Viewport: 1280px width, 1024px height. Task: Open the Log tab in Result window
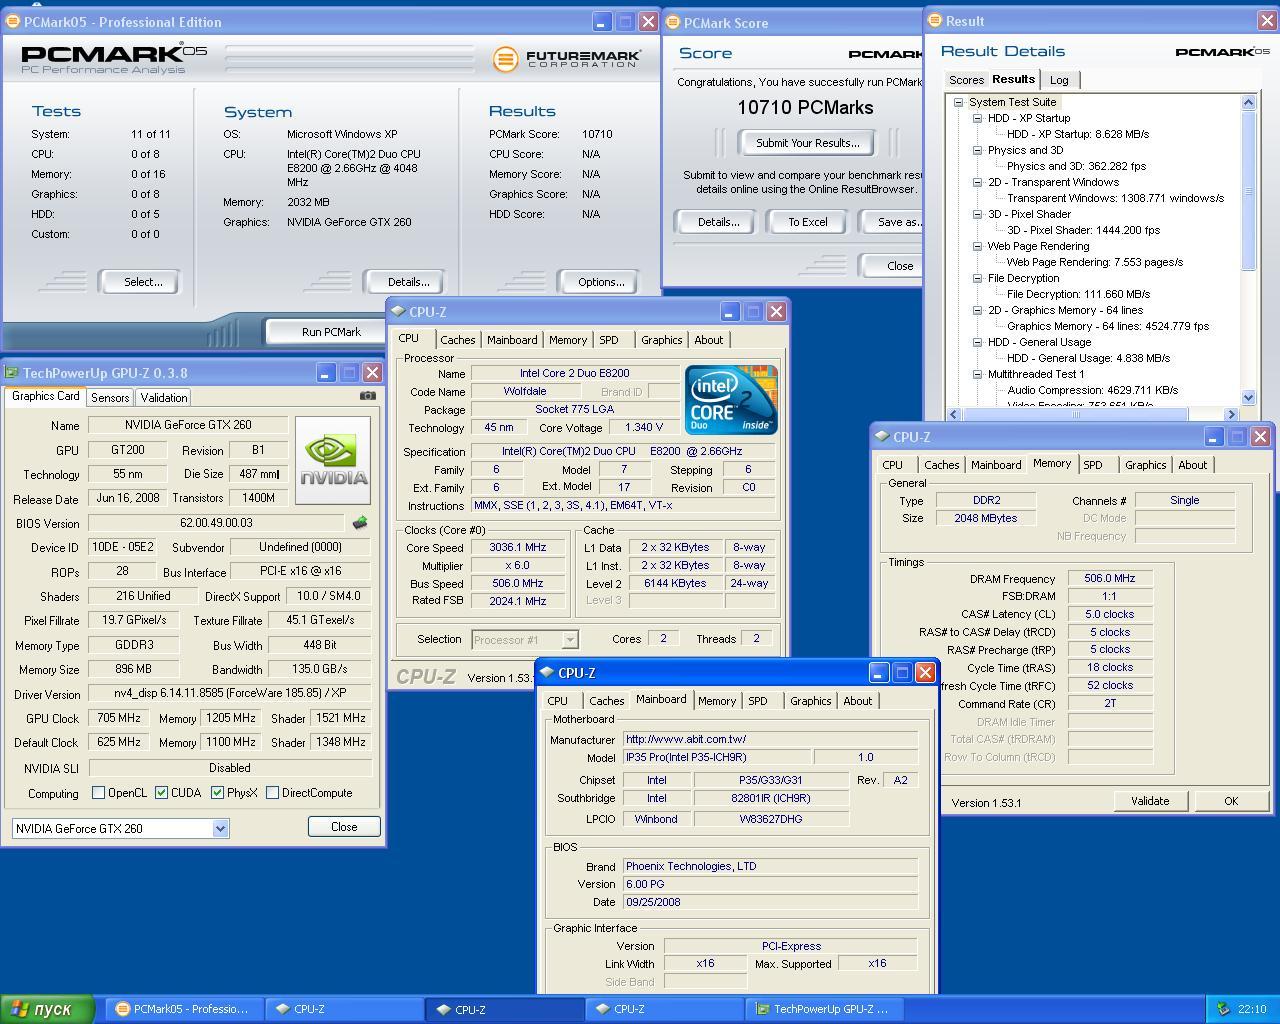pyautogui.click(x=1059, y=80)
